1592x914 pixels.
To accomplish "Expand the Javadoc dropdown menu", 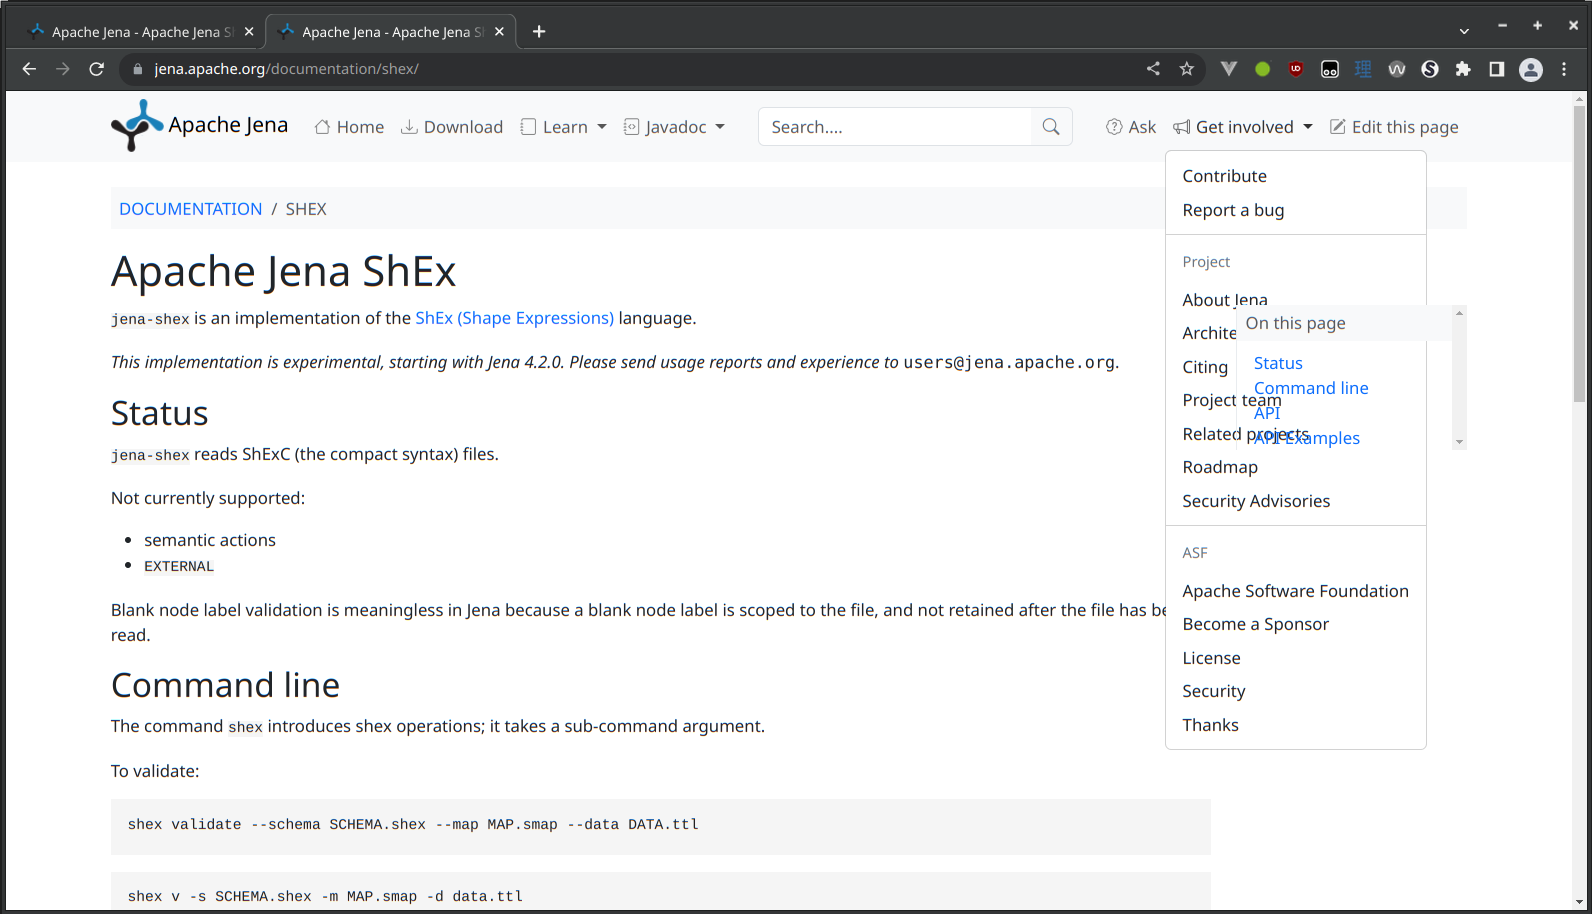I will [x=674, y=127].
